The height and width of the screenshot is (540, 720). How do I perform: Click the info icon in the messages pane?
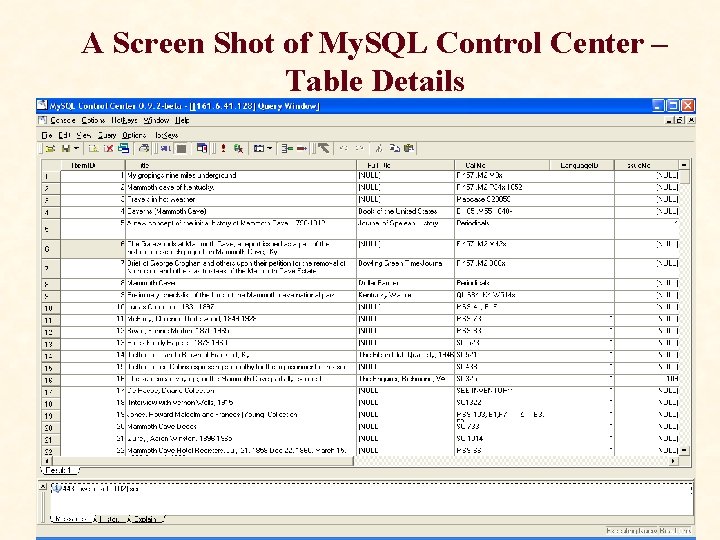point(56,489)
